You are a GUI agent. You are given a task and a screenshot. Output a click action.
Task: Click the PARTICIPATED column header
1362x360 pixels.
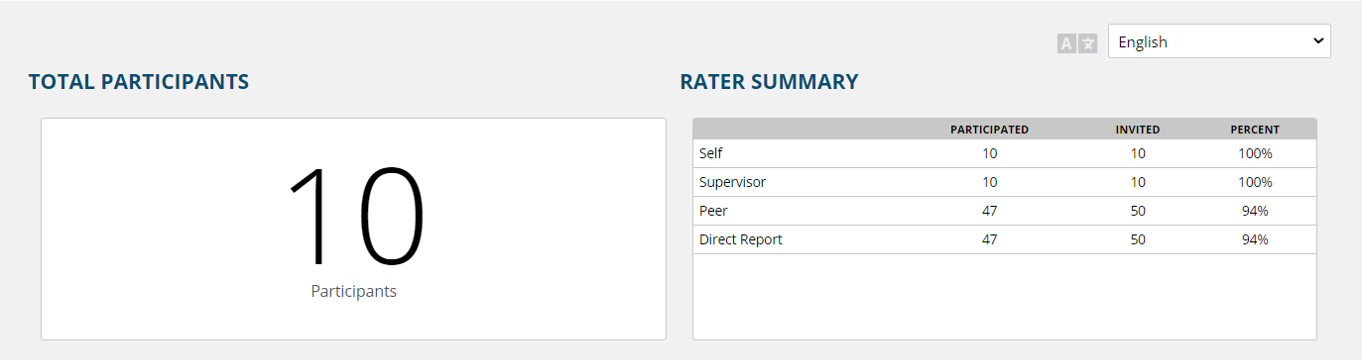(989, 130)
